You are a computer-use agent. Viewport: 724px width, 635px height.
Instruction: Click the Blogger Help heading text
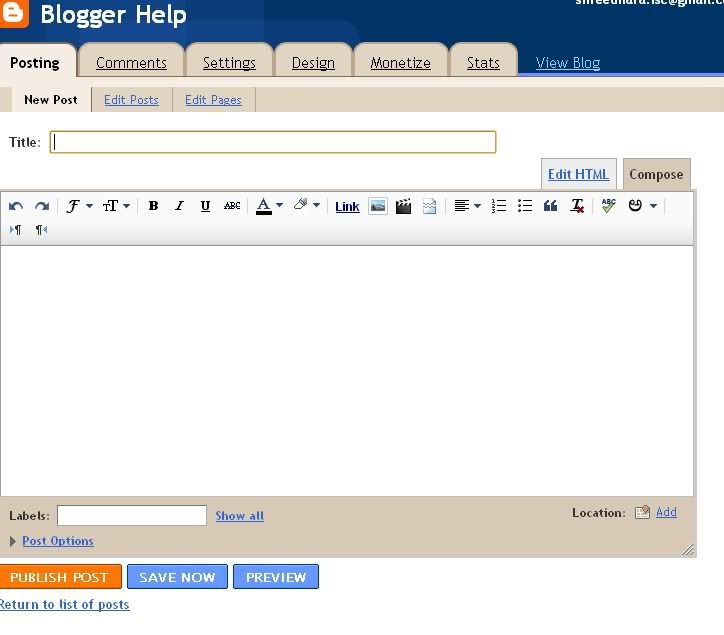(114, 15)
